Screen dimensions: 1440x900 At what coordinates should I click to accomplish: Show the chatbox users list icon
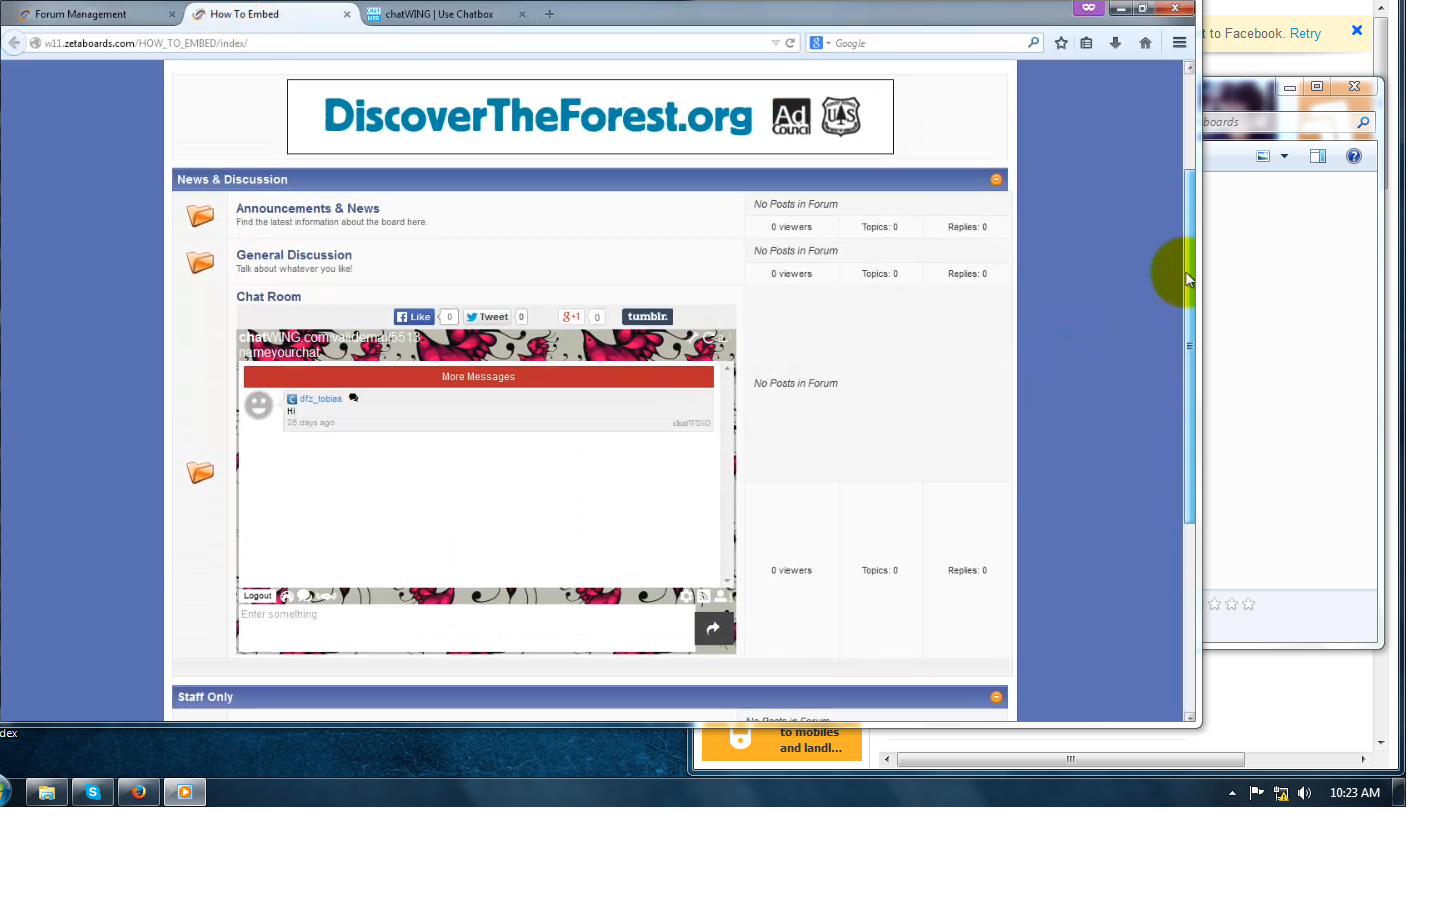[x=721, y=596]
